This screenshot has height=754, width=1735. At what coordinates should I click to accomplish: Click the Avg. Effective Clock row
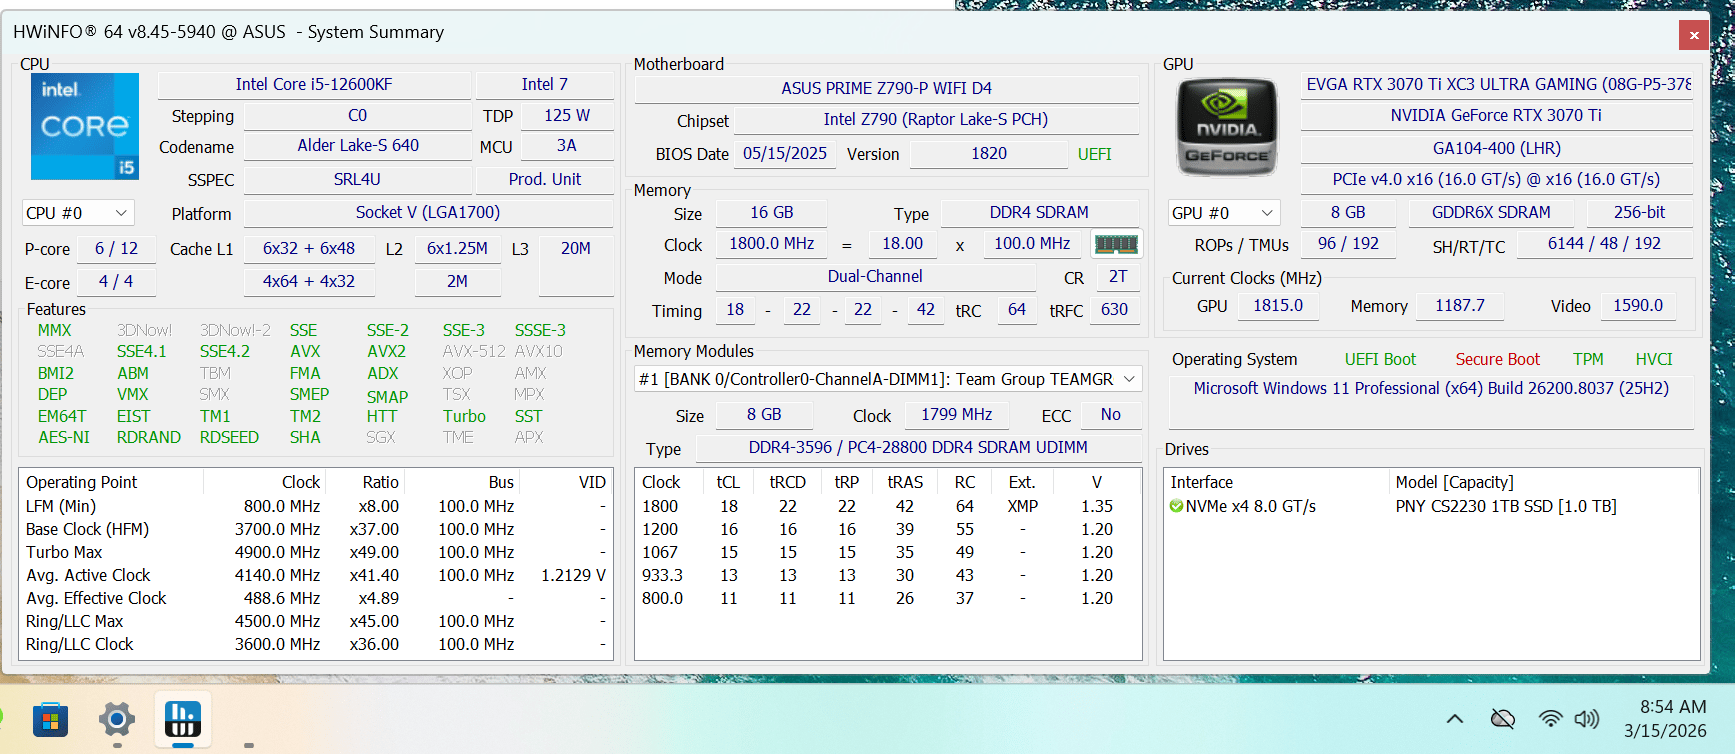[x=316, y=598]
